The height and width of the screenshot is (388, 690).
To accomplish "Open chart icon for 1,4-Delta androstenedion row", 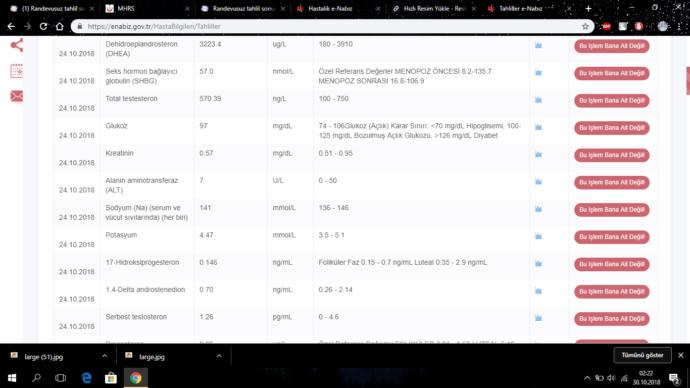I will tap(538, 291).
